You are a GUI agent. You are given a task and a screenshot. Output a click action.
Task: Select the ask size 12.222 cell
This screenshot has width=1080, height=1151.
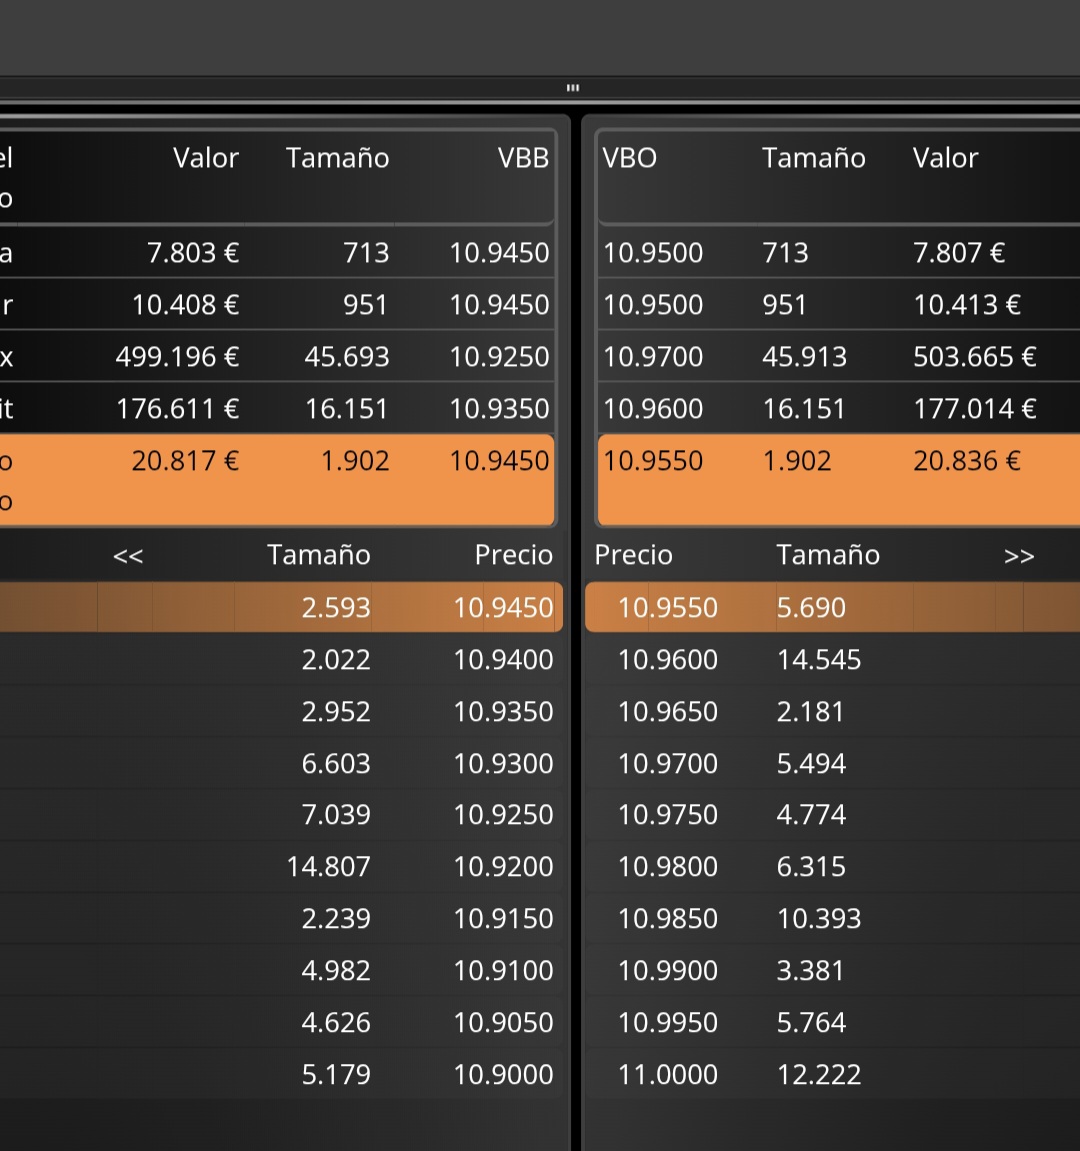[818, 1075]
